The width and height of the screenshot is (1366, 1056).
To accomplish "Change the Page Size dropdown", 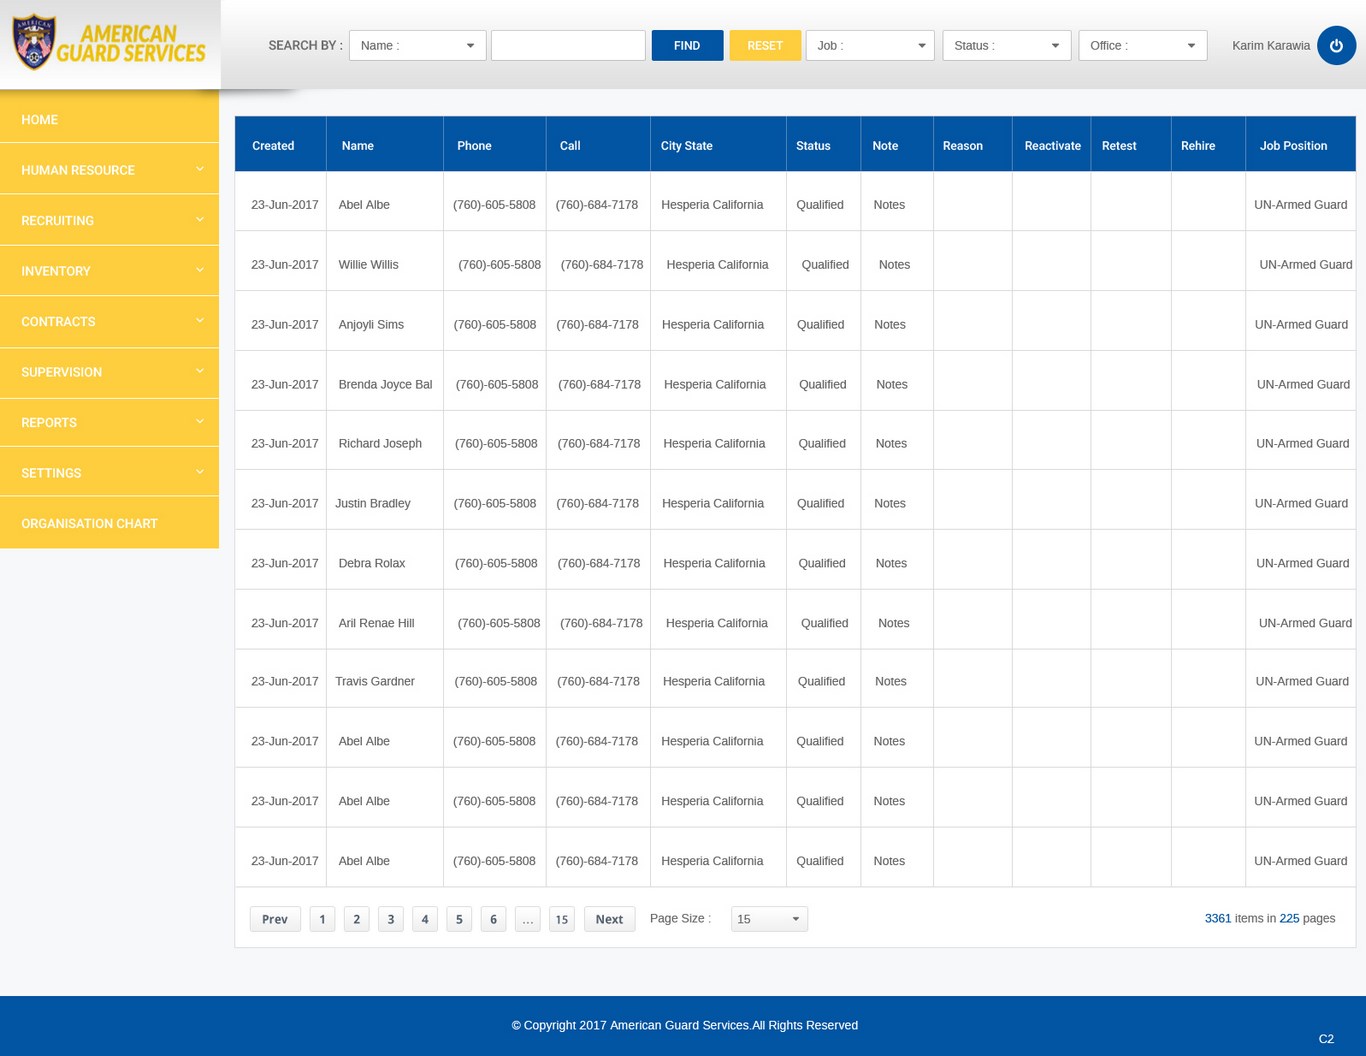I will pyautogui.click(x=768, y=919).
